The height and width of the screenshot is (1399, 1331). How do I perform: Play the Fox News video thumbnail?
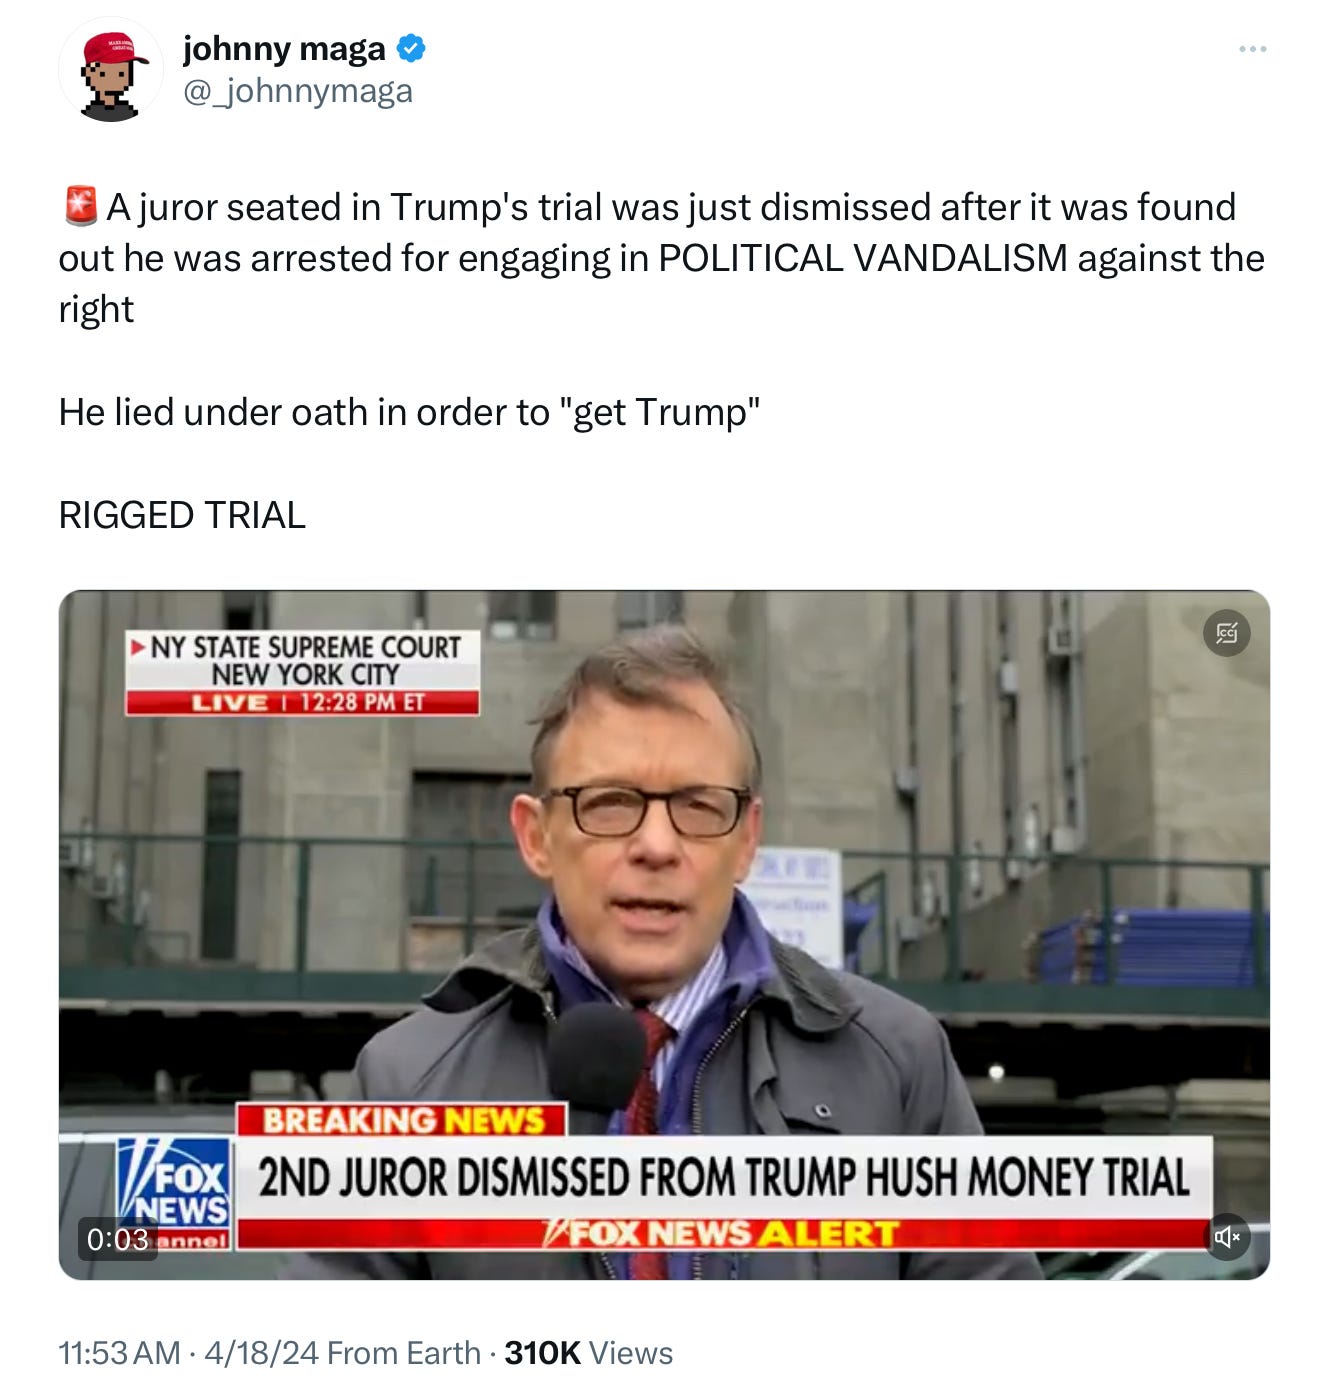(664, 935)
